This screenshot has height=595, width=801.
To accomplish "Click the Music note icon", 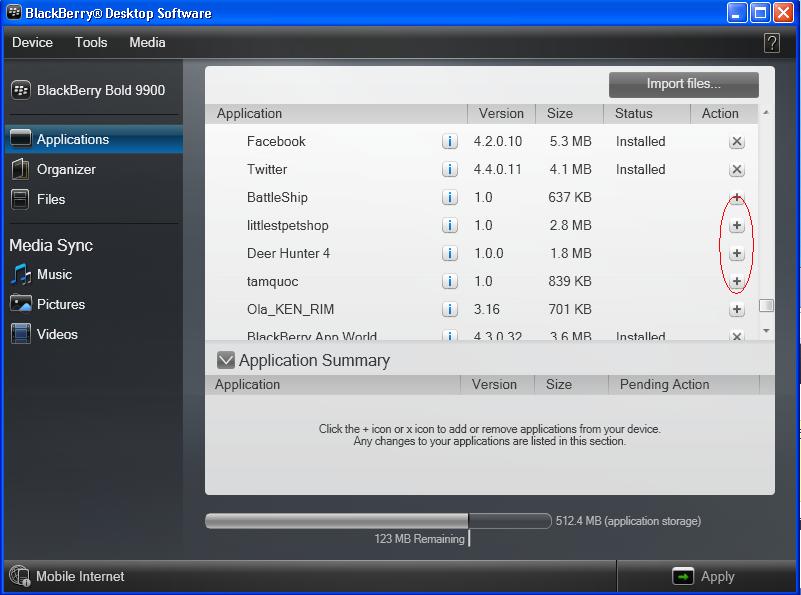I will pos(20,274).
